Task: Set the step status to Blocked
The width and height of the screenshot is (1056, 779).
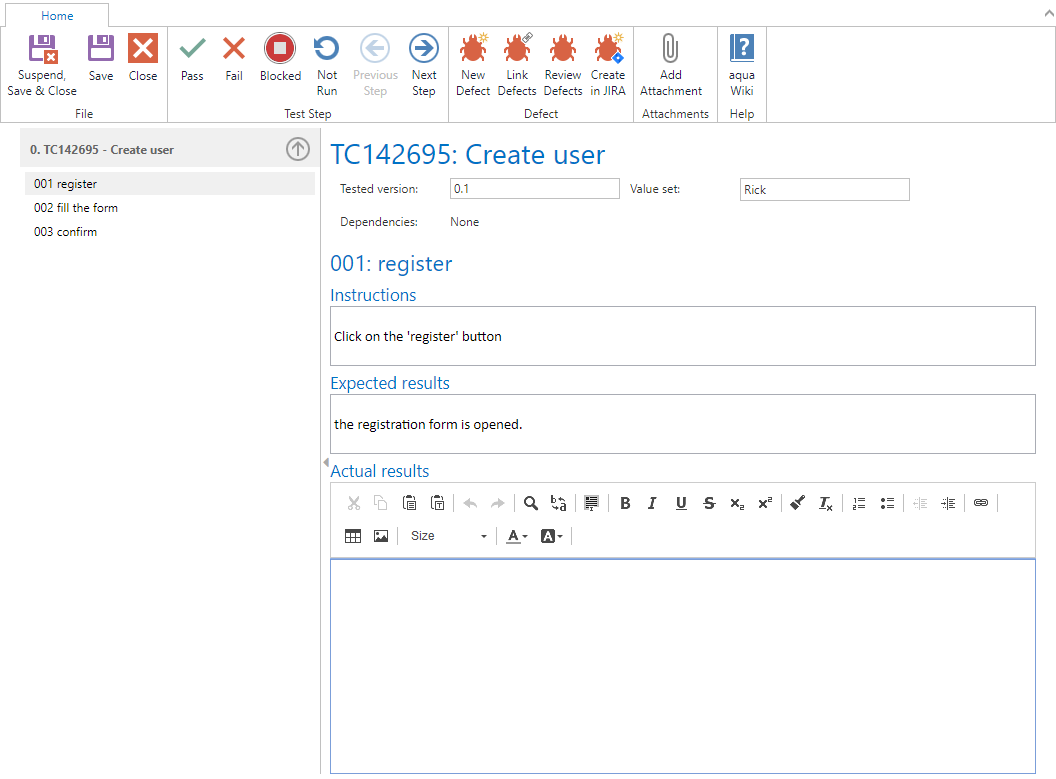Action: pos(280,58)
